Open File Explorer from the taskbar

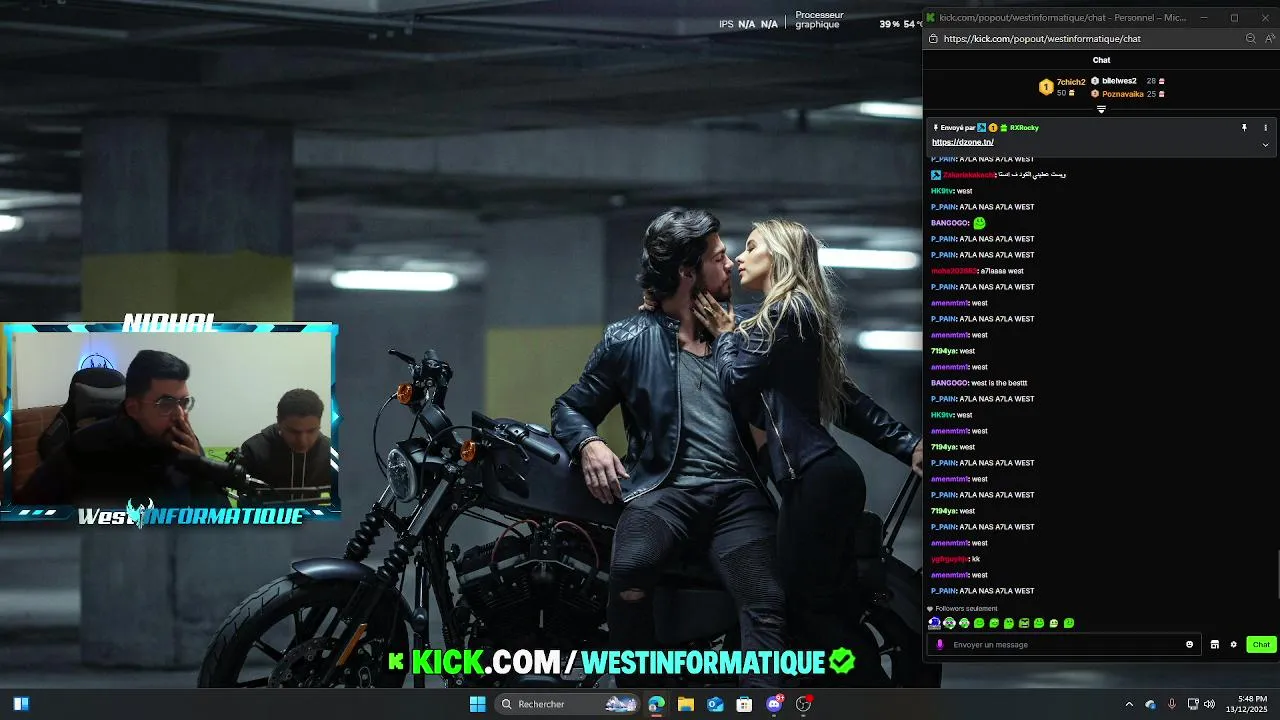[686, 704]
